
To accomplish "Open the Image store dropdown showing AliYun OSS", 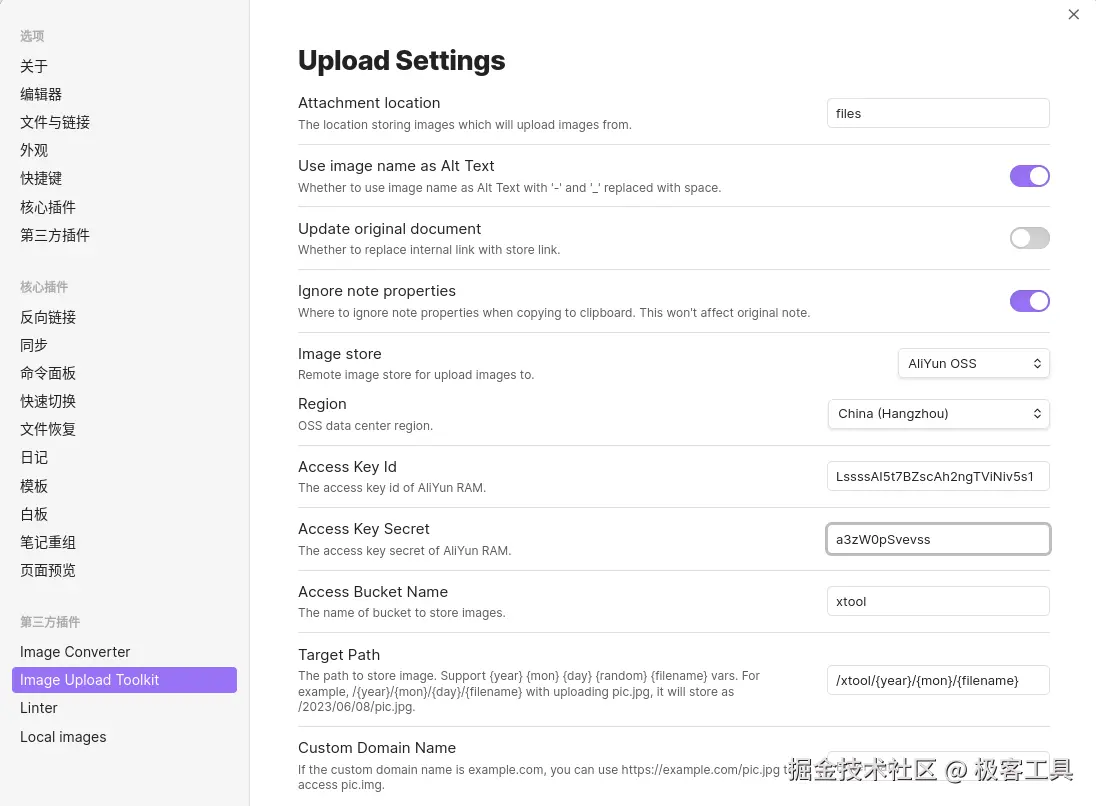I will [x=973, y=363].
